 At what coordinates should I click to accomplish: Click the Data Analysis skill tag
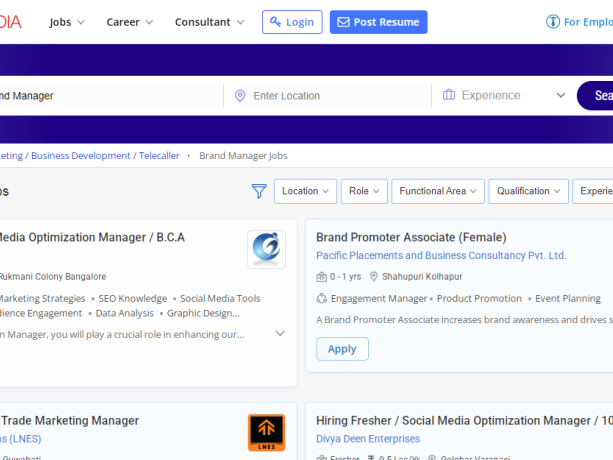pos(125,313)
